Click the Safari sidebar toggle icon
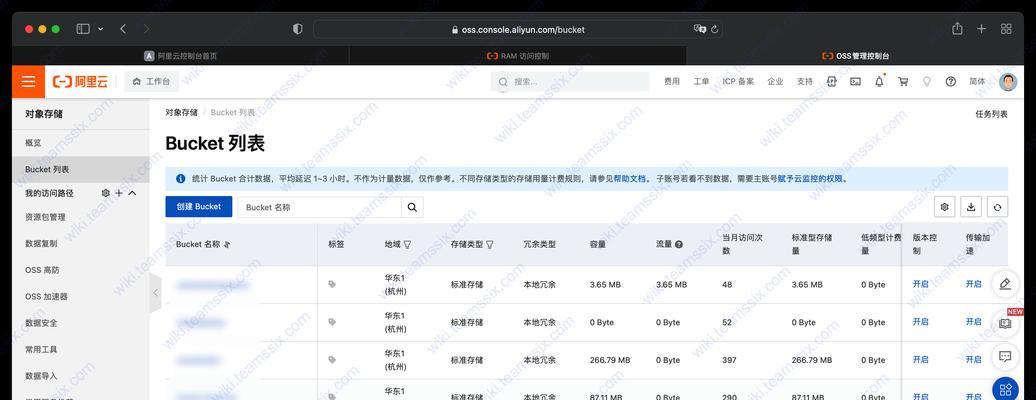This screenshot has height=400, width=1036. (83, 29)
